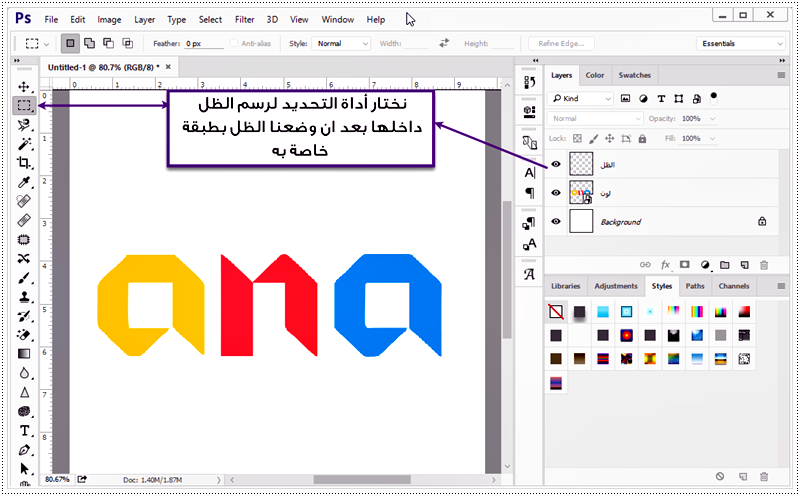Screen dimensions: 800x496
Task: Toggle Lock all padlock icon
Action: pyautogui.click(x=642, y=138)
